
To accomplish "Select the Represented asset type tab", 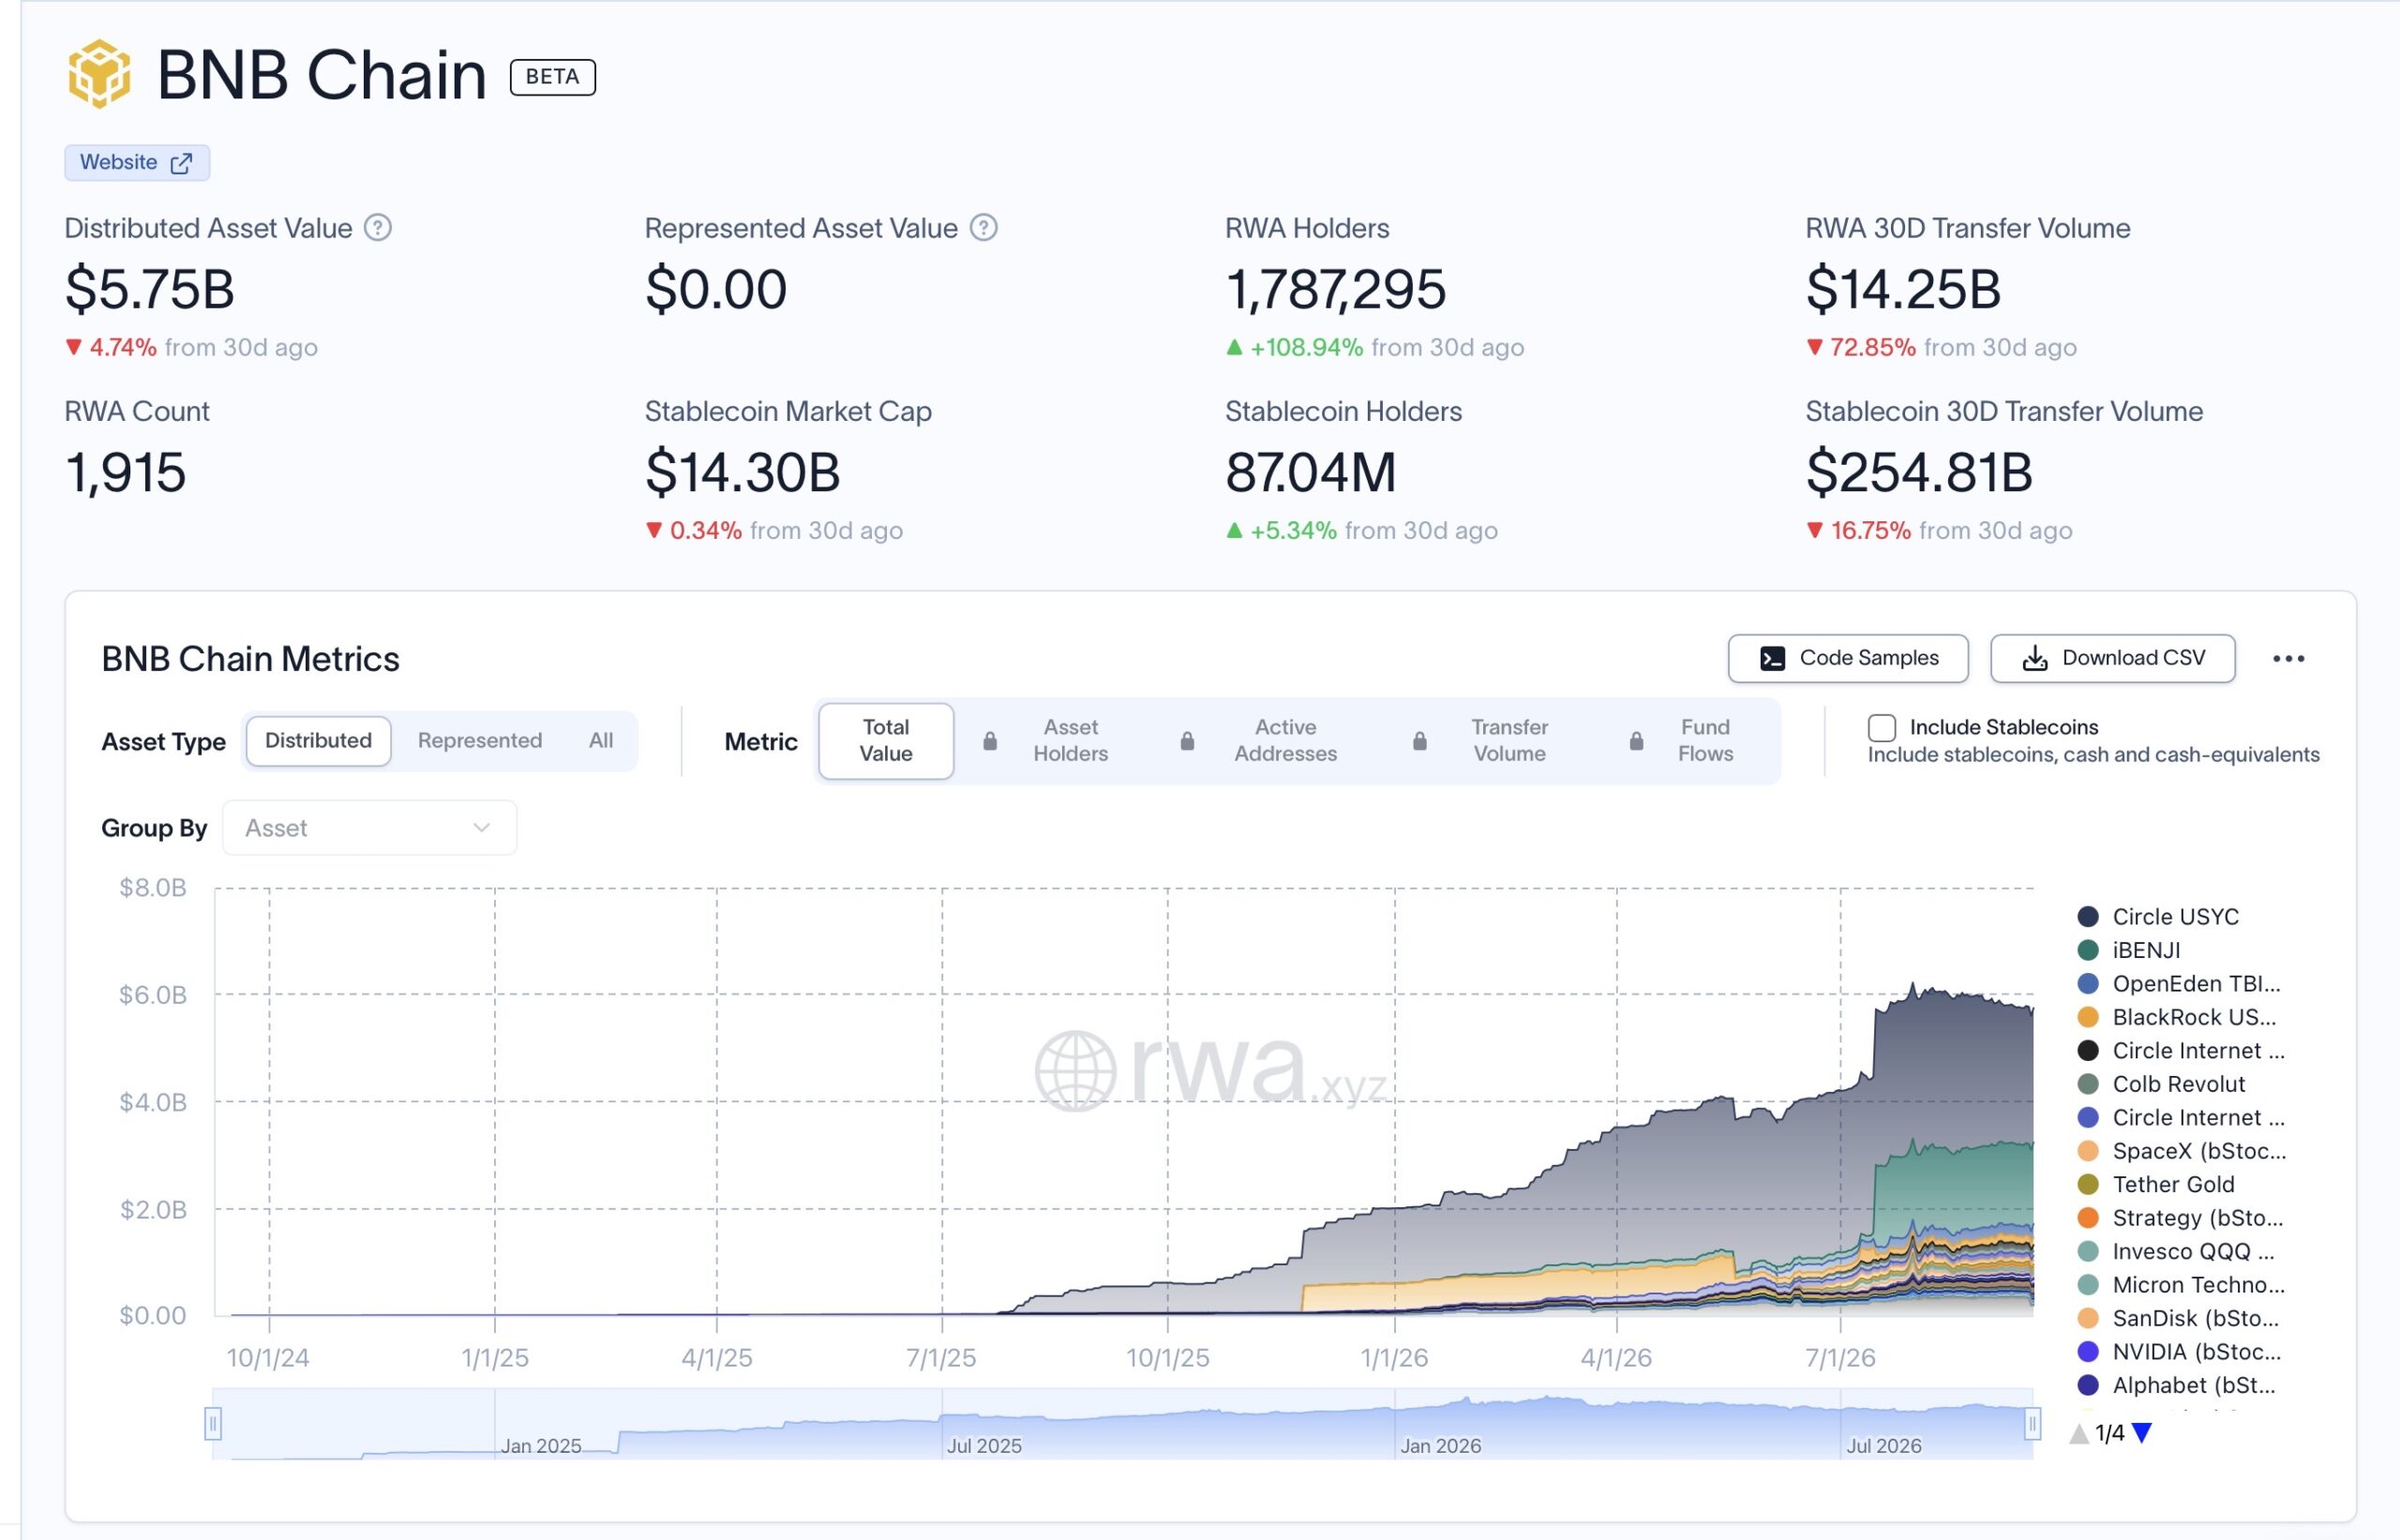I will pyautogui.click(x=480, y=741).
